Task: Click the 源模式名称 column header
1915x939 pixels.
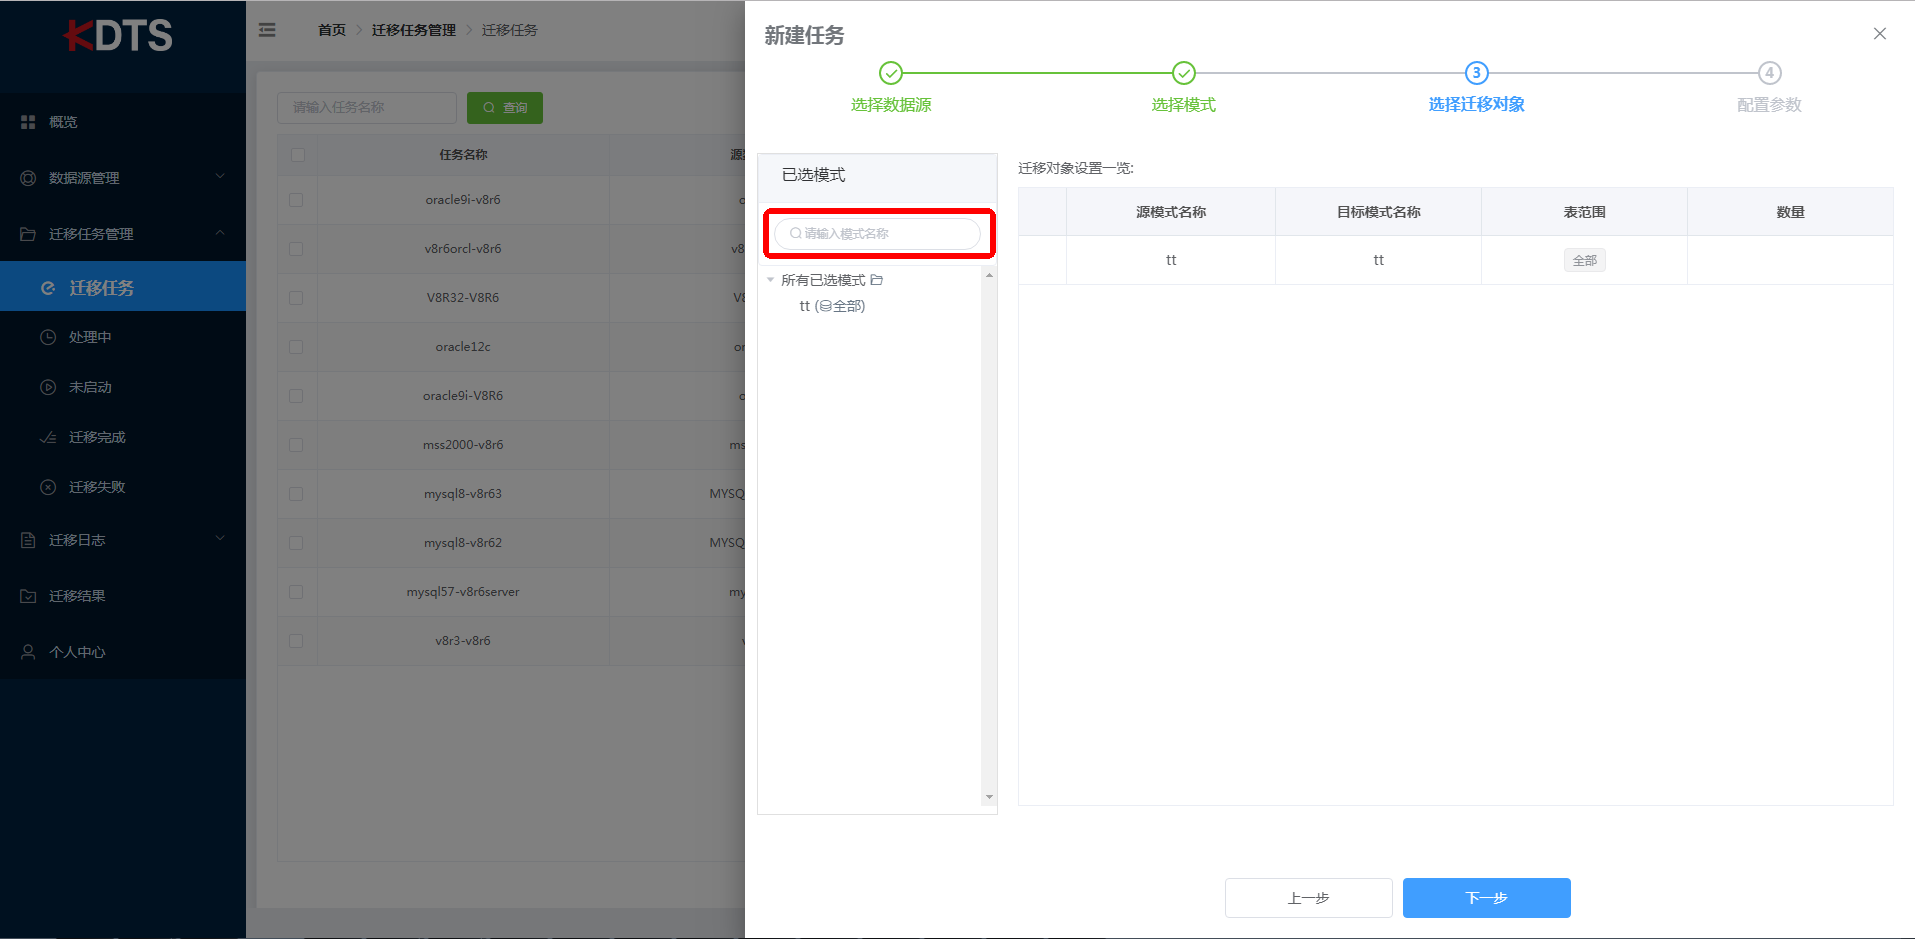Action: coord(1171,212)
